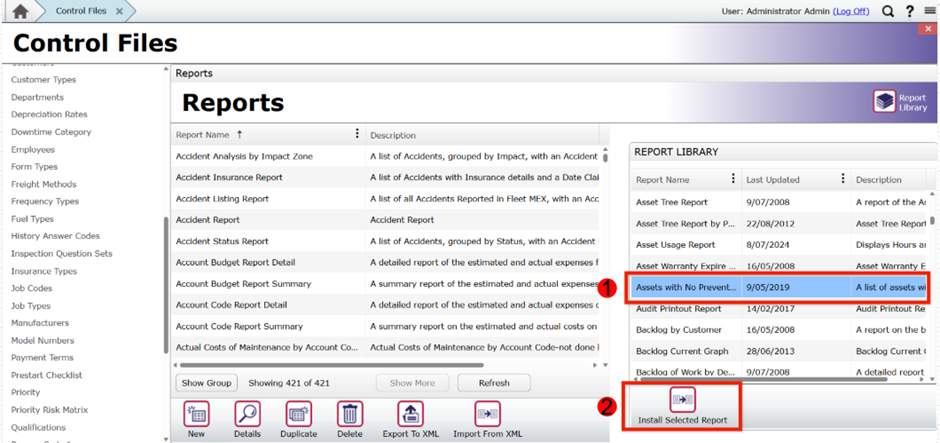Open Report Name column options menu
This screenshot has width=940, height=443.
[x=358, y=134]
